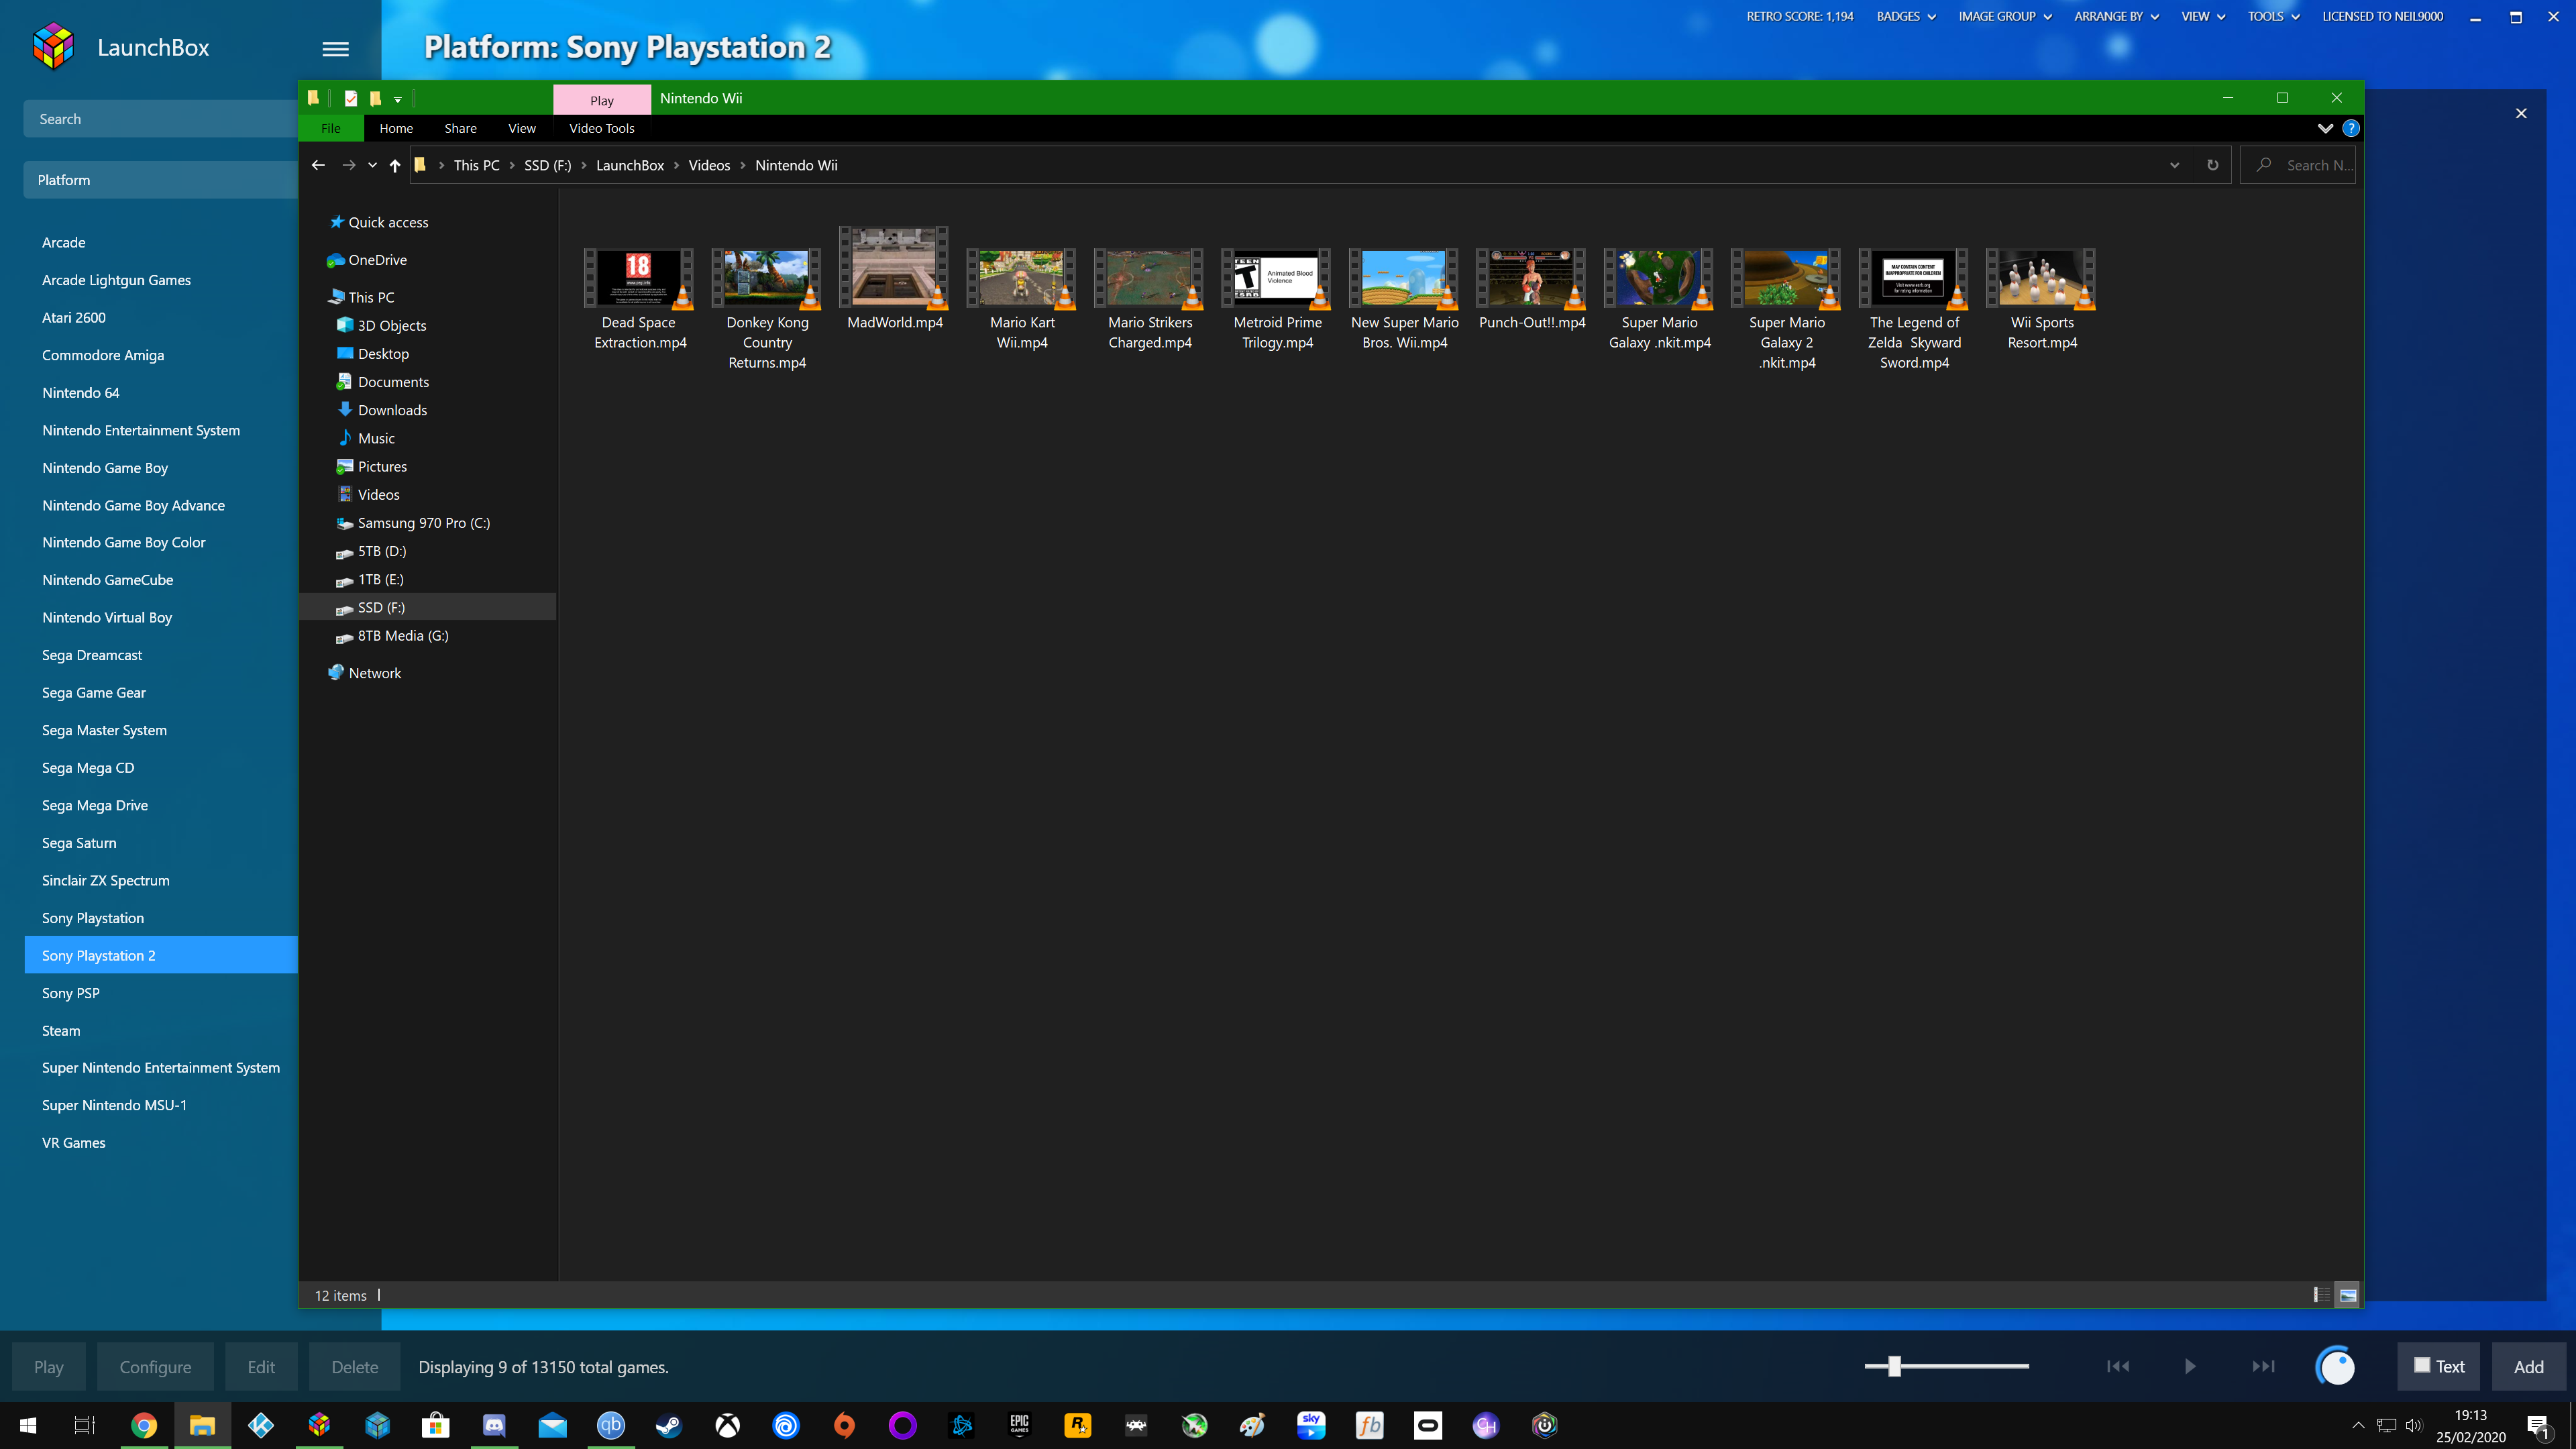The width and height of the screenshot is (2576, 1449).
Task: Select Sega Saturn platform in LaunchBox
Action: [x=79, y=843]
